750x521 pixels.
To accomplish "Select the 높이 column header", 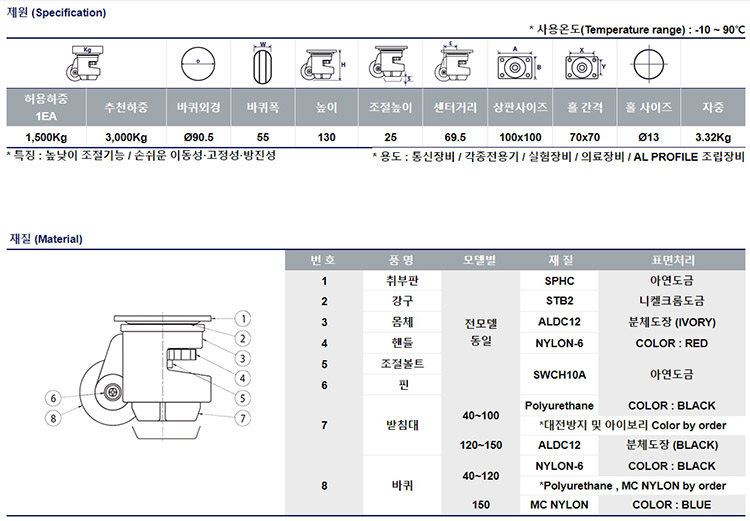I will tap(327, 107).
